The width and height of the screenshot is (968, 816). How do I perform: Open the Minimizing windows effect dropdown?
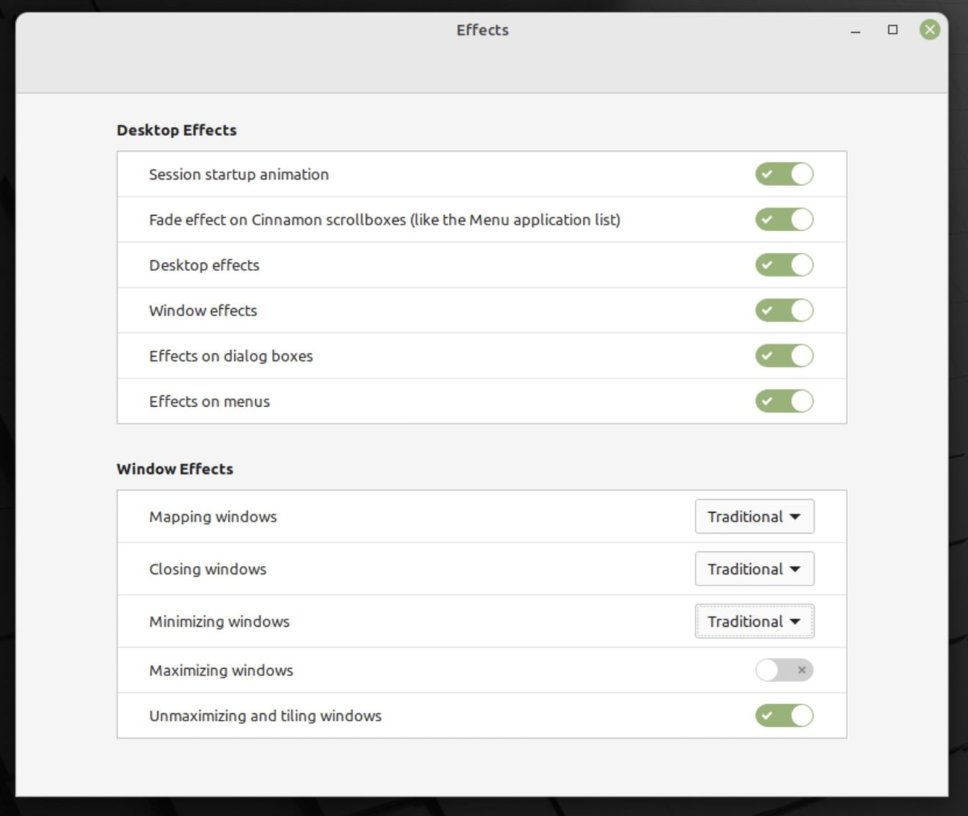(x=754, y=621)
